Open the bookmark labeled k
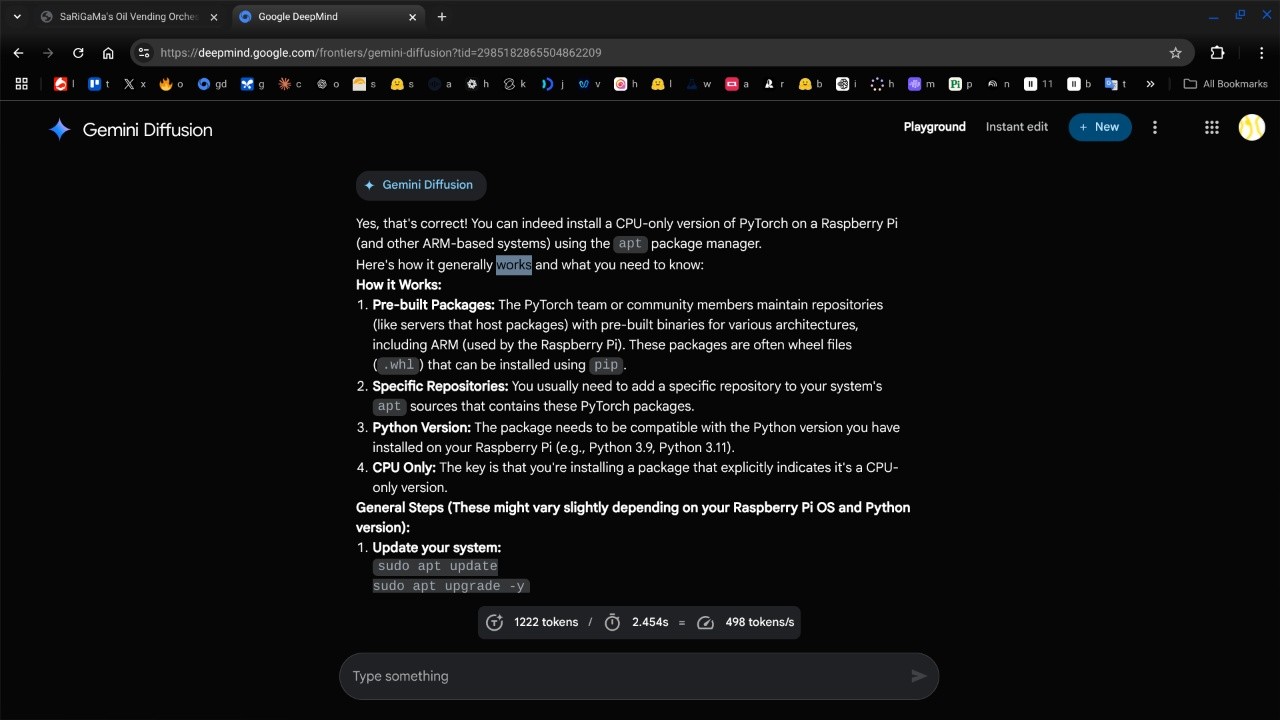The width and height of the screenshot is (1280, 720). pyautogui.click(x=515, y=84)
